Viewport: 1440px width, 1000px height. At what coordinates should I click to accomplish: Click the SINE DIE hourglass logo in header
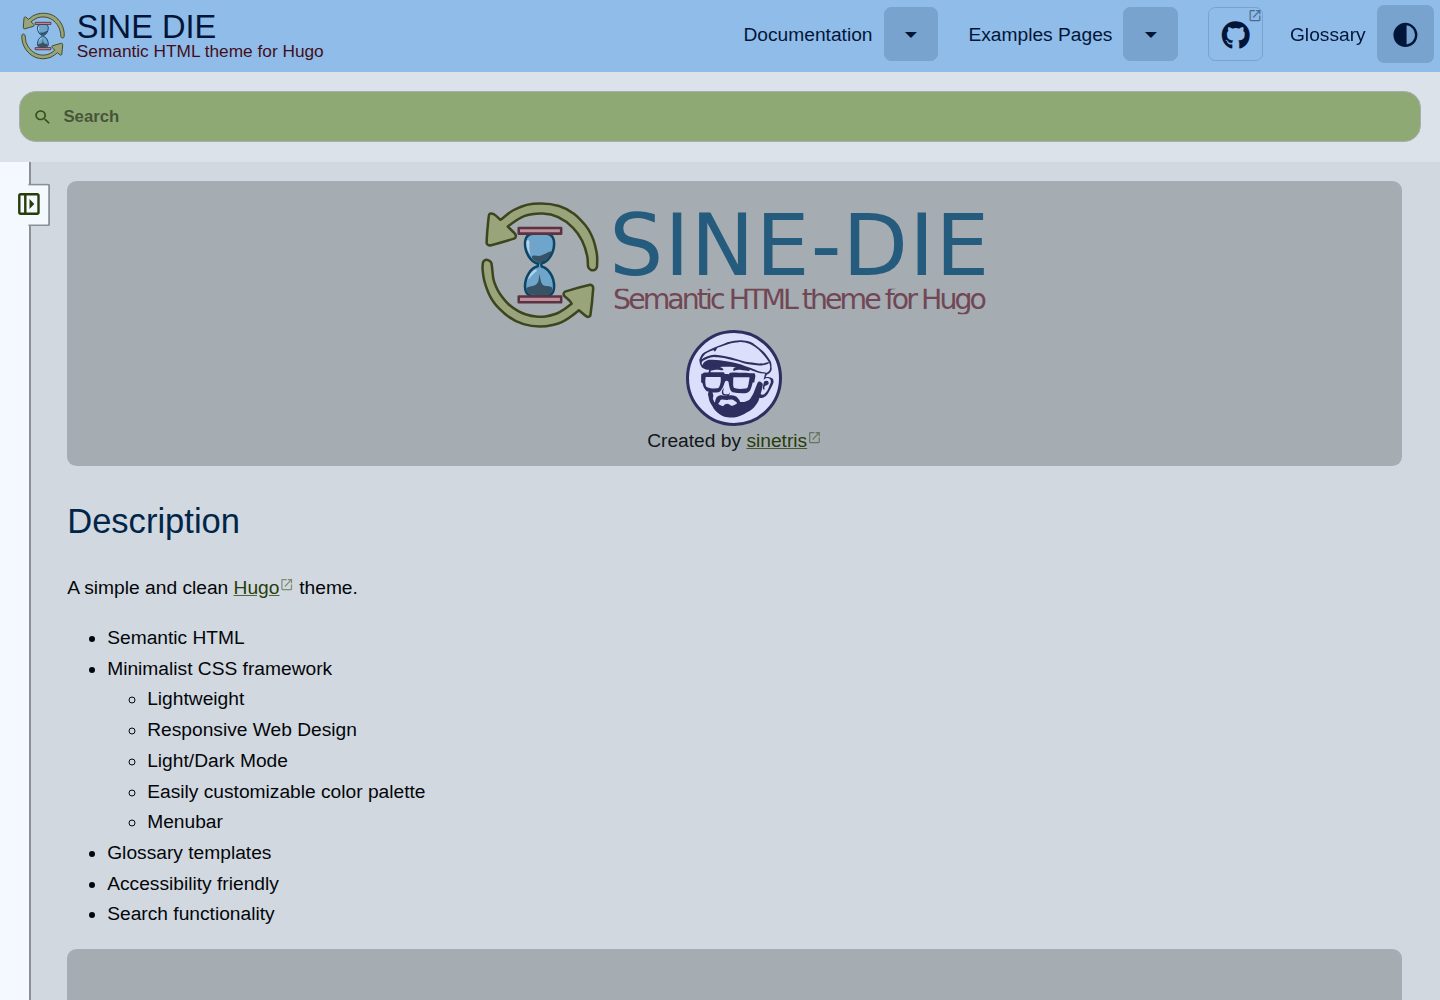pyautogui.click(x=43, y=36)
